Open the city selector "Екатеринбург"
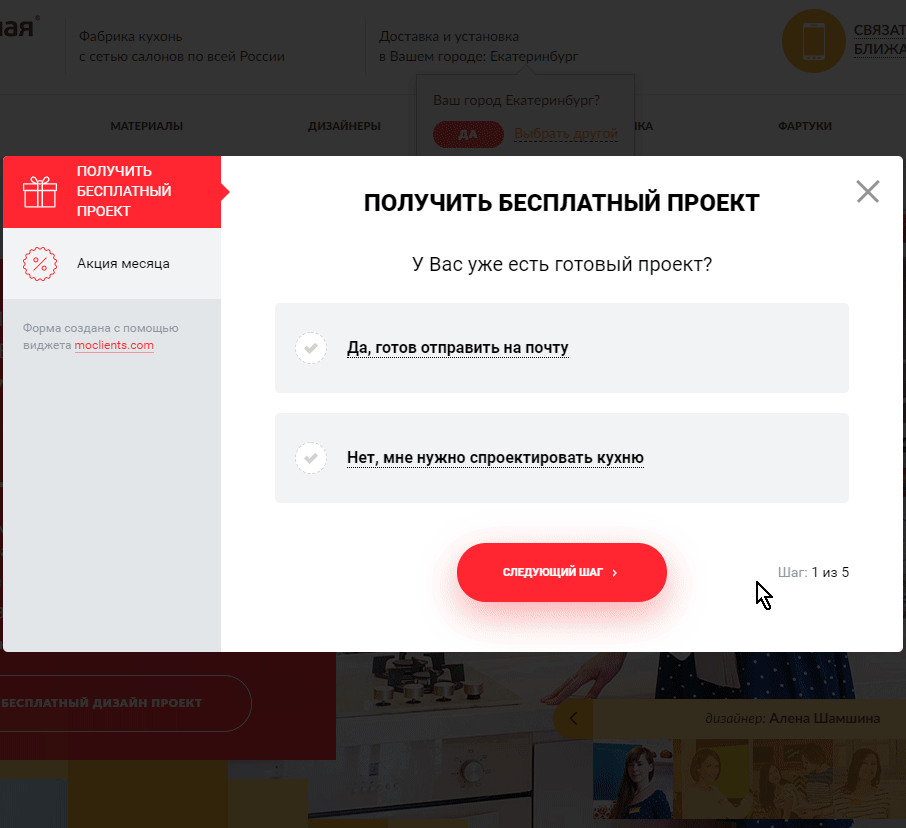Viewport: 906px width, 828px height. (533, 57)
